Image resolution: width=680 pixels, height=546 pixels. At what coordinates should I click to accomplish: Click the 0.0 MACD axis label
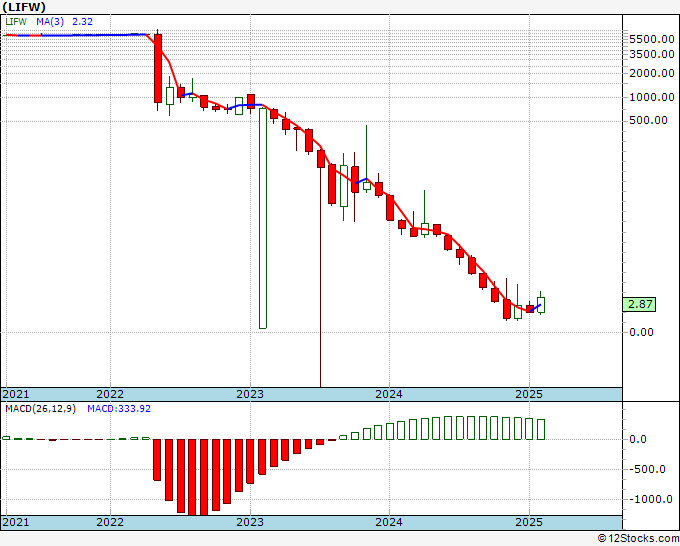pos(638,439)
